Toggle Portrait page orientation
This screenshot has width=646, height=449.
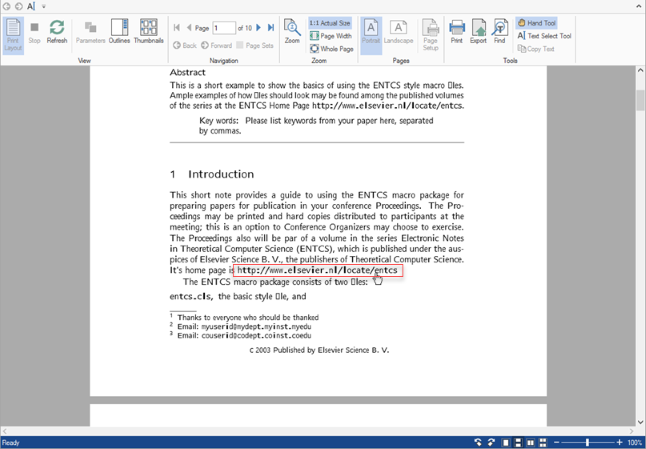(370, 32)
